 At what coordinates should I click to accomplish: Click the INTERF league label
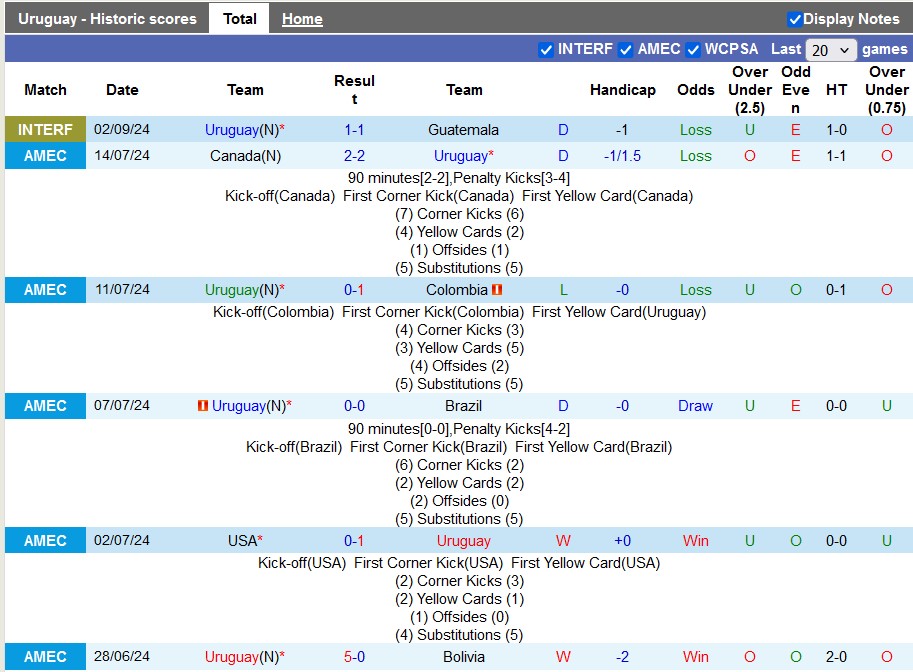[x=45, y=130]
